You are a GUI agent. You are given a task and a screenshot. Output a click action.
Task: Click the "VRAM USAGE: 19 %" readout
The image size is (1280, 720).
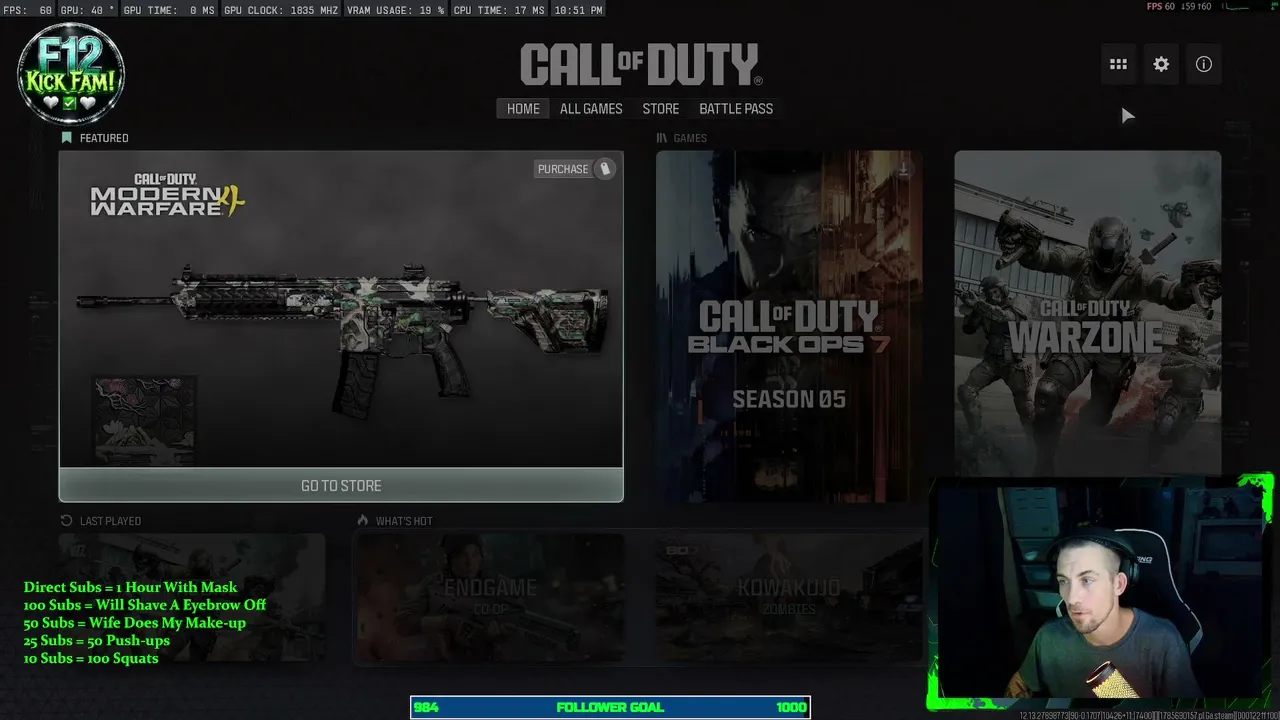pos(397,10)
